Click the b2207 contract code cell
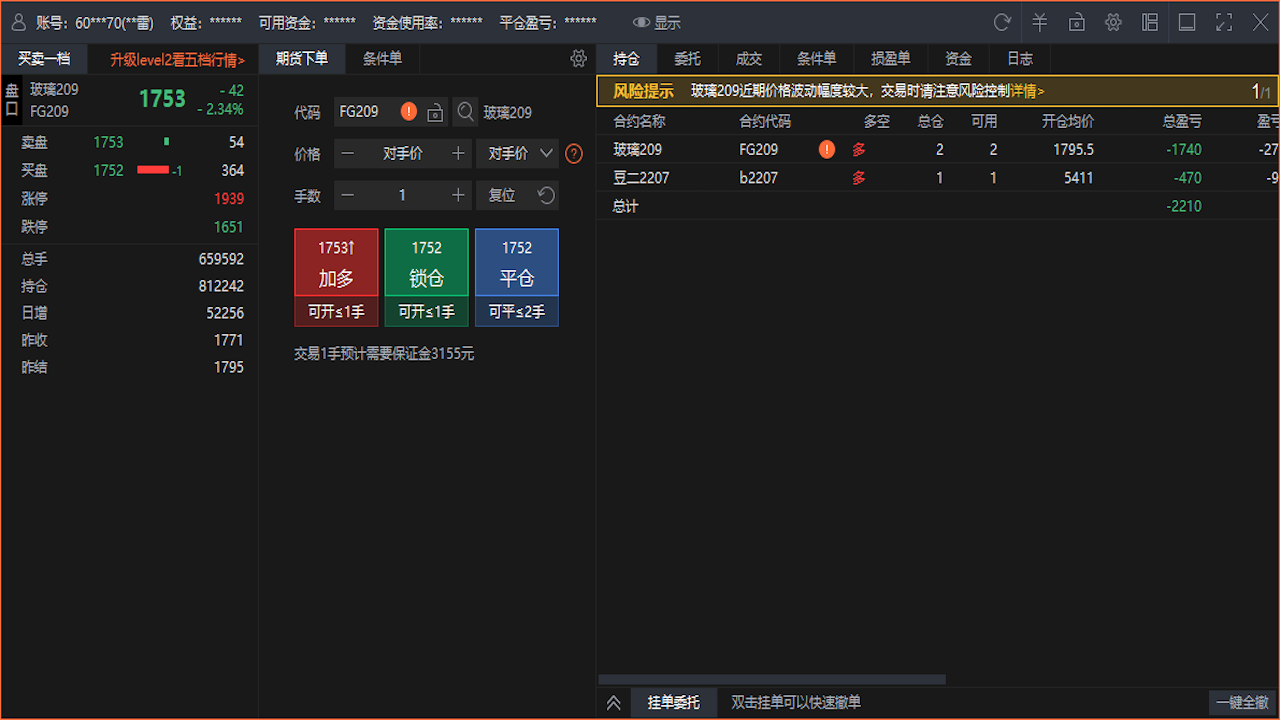 tap(759, 178)
